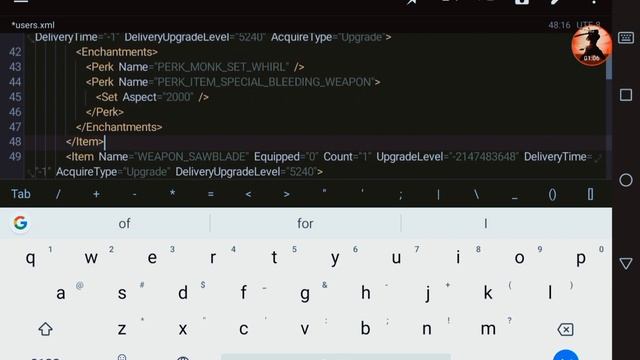Open the users.xml file tab

33,25
